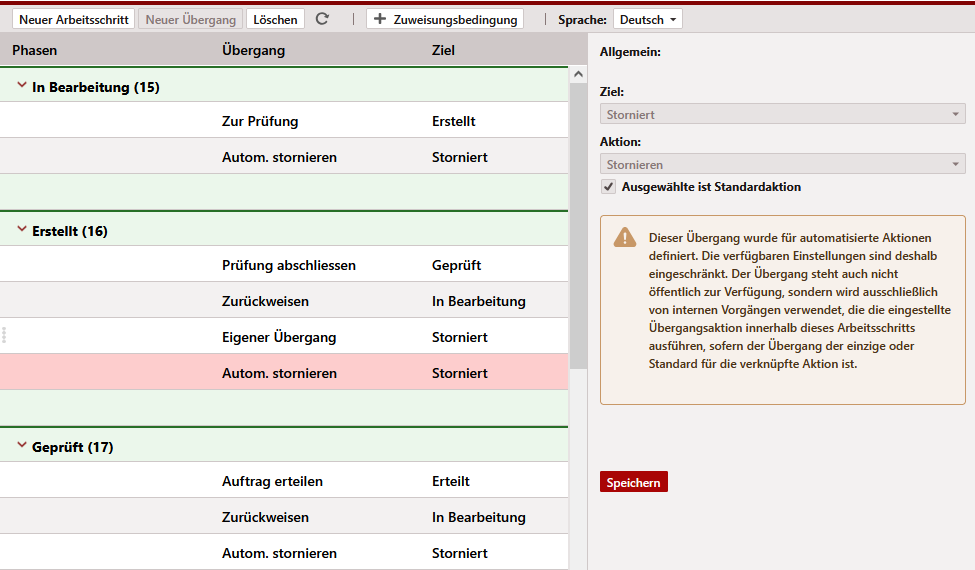The width and height of the screenshot is (975, 570).
Task: Click the plus icon for Zuweisungsbedingung
Action: 380,19
